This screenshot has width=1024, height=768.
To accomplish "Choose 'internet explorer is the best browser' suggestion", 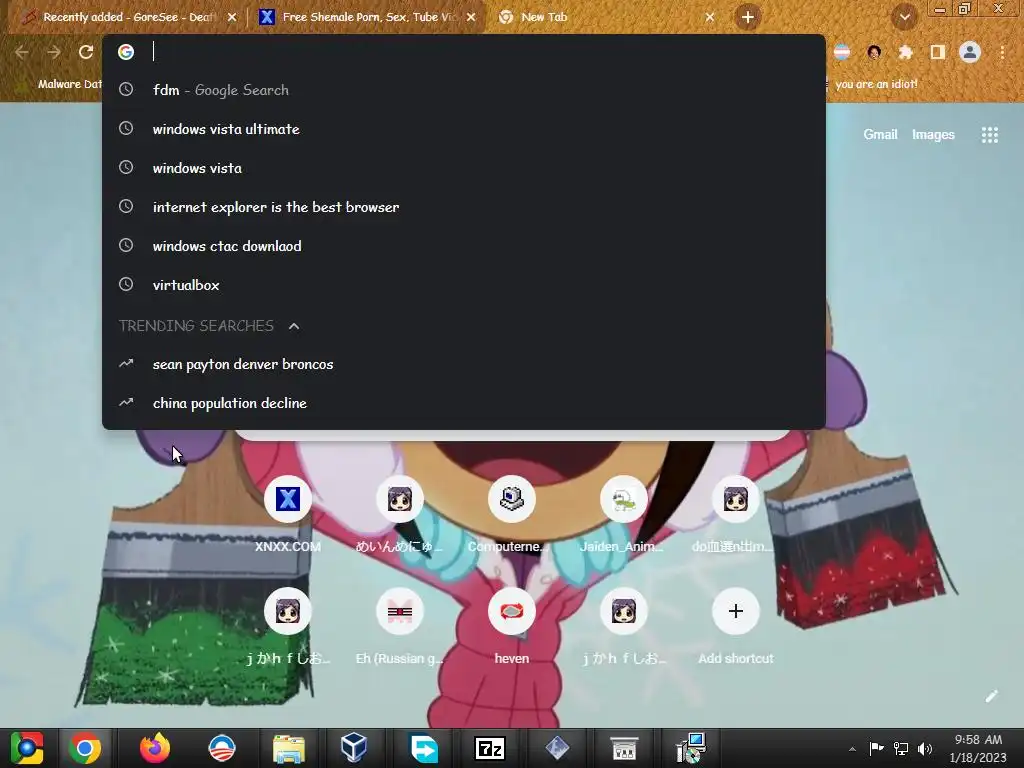I will pyautogui.click(x=464, y=207).
